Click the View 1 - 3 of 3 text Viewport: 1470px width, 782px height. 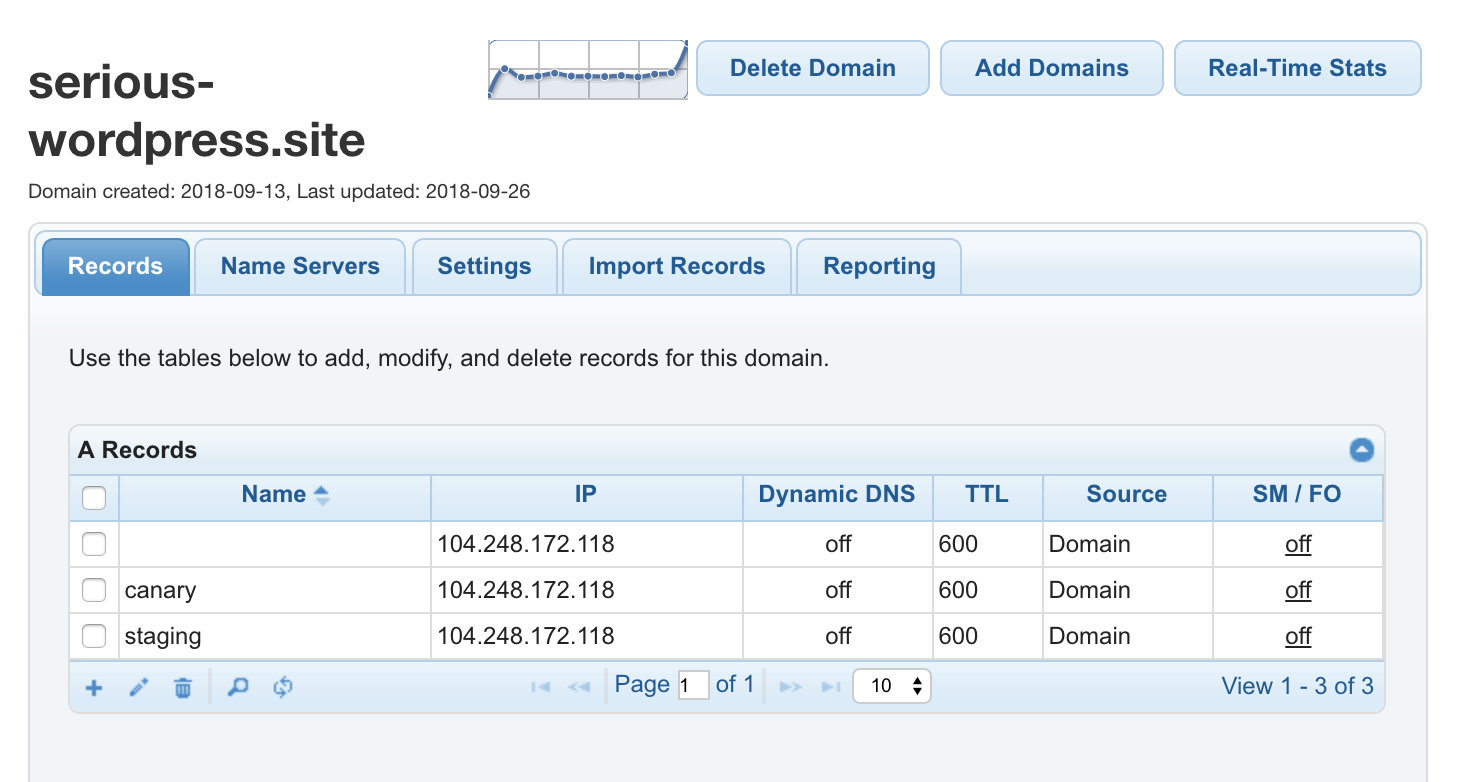pyautogui.click(x=1297, y=687)
